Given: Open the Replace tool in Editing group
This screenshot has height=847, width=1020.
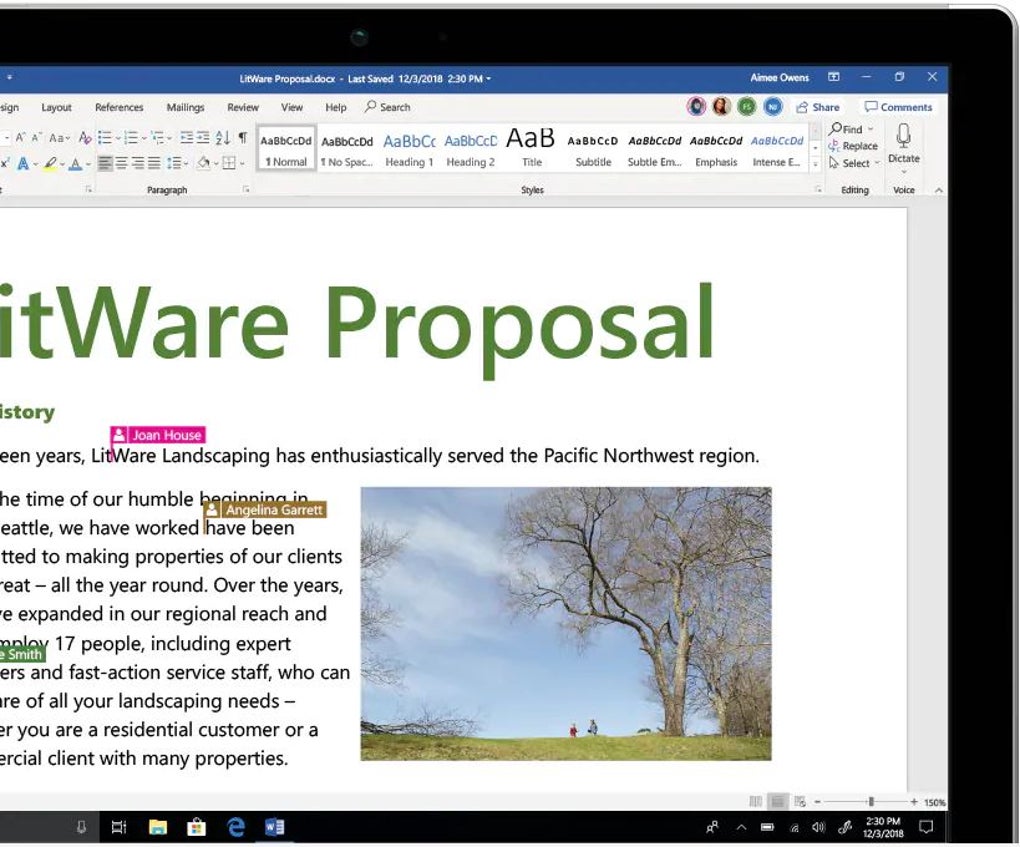Looking at the screenshot, I should (857, 146).
